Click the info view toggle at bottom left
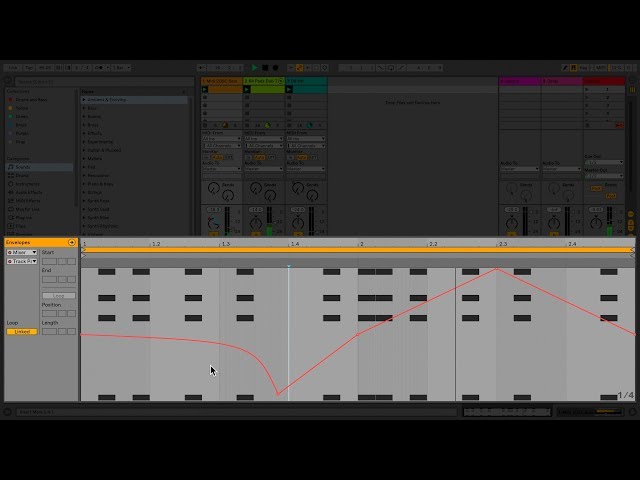 [7, 412]
